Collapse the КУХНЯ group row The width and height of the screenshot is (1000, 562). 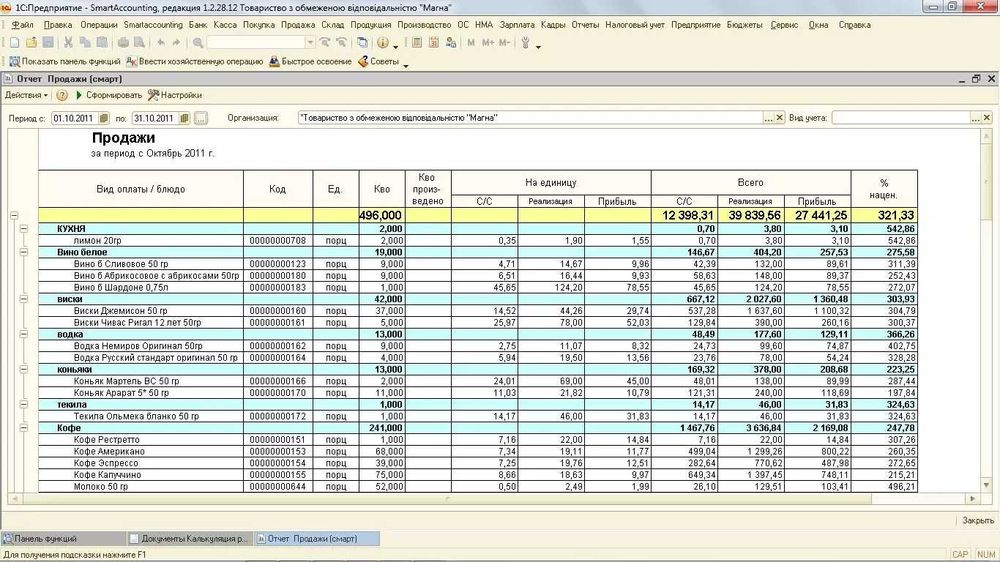pos(24,229)
